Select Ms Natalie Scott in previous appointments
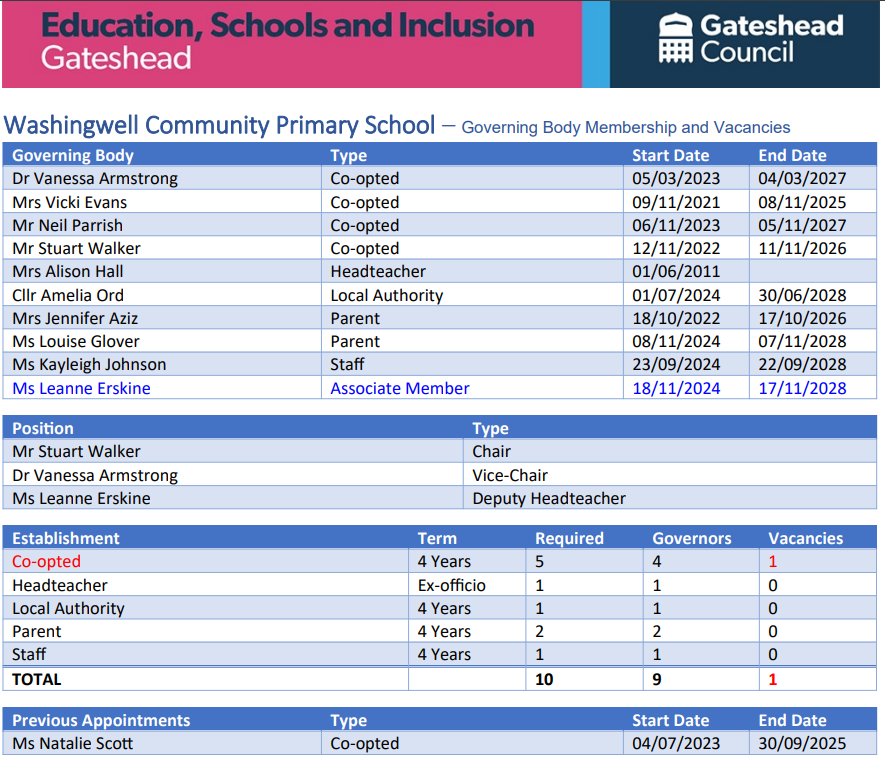885x758 pixels. pyautogui.click(x=73, y=743)
